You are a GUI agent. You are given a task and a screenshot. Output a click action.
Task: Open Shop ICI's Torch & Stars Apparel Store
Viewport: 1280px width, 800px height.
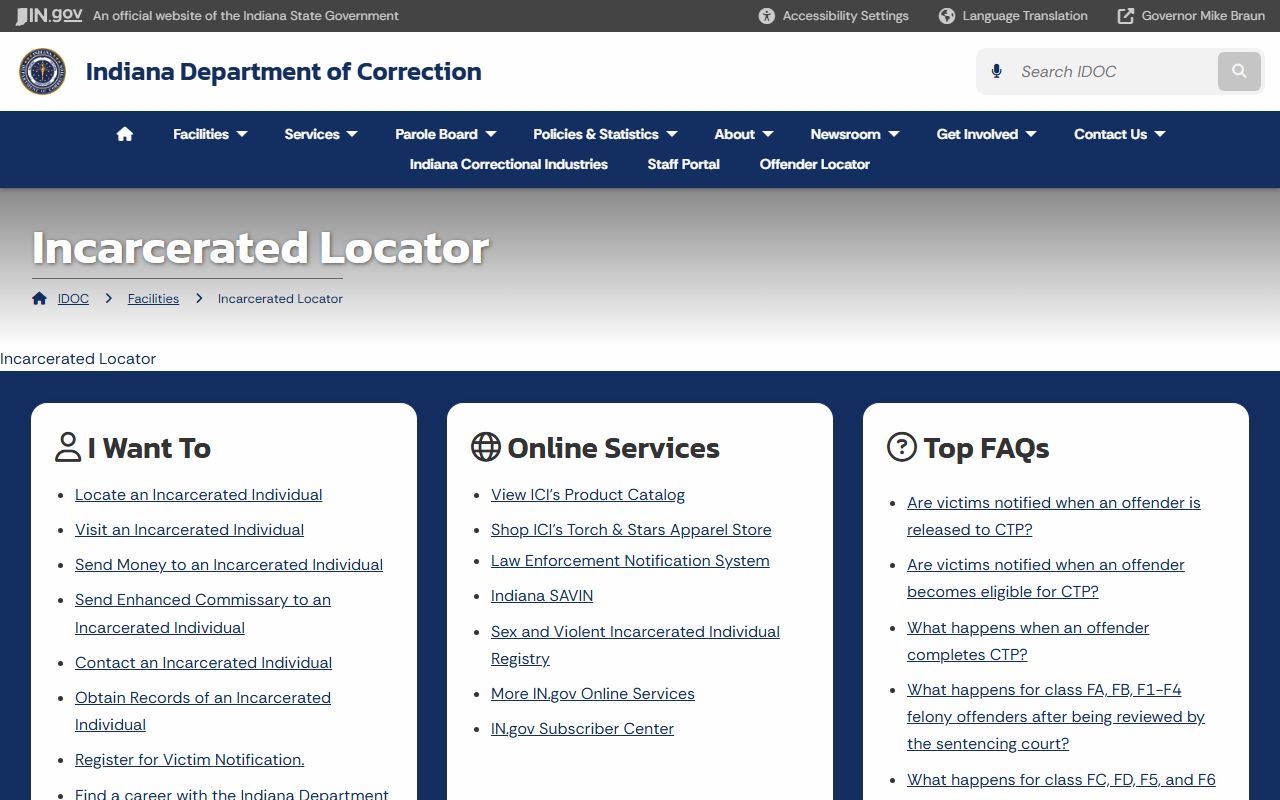[631, 530]
